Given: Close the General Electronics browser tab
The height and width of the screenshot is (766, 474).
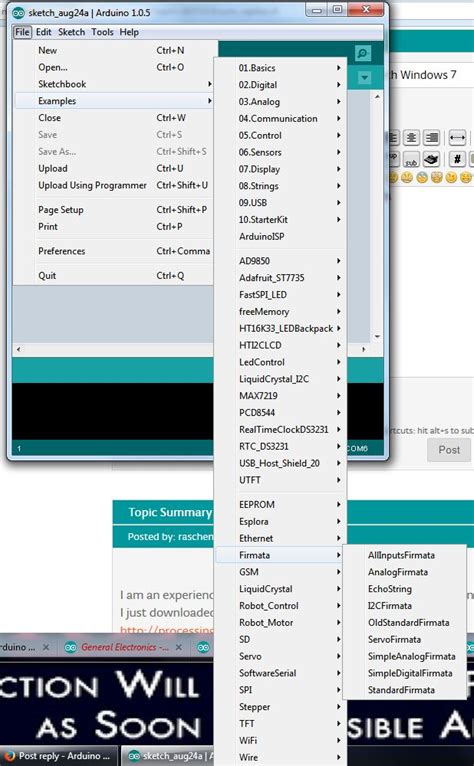Looking at the screenshot, I should click(x=179, y=647).
